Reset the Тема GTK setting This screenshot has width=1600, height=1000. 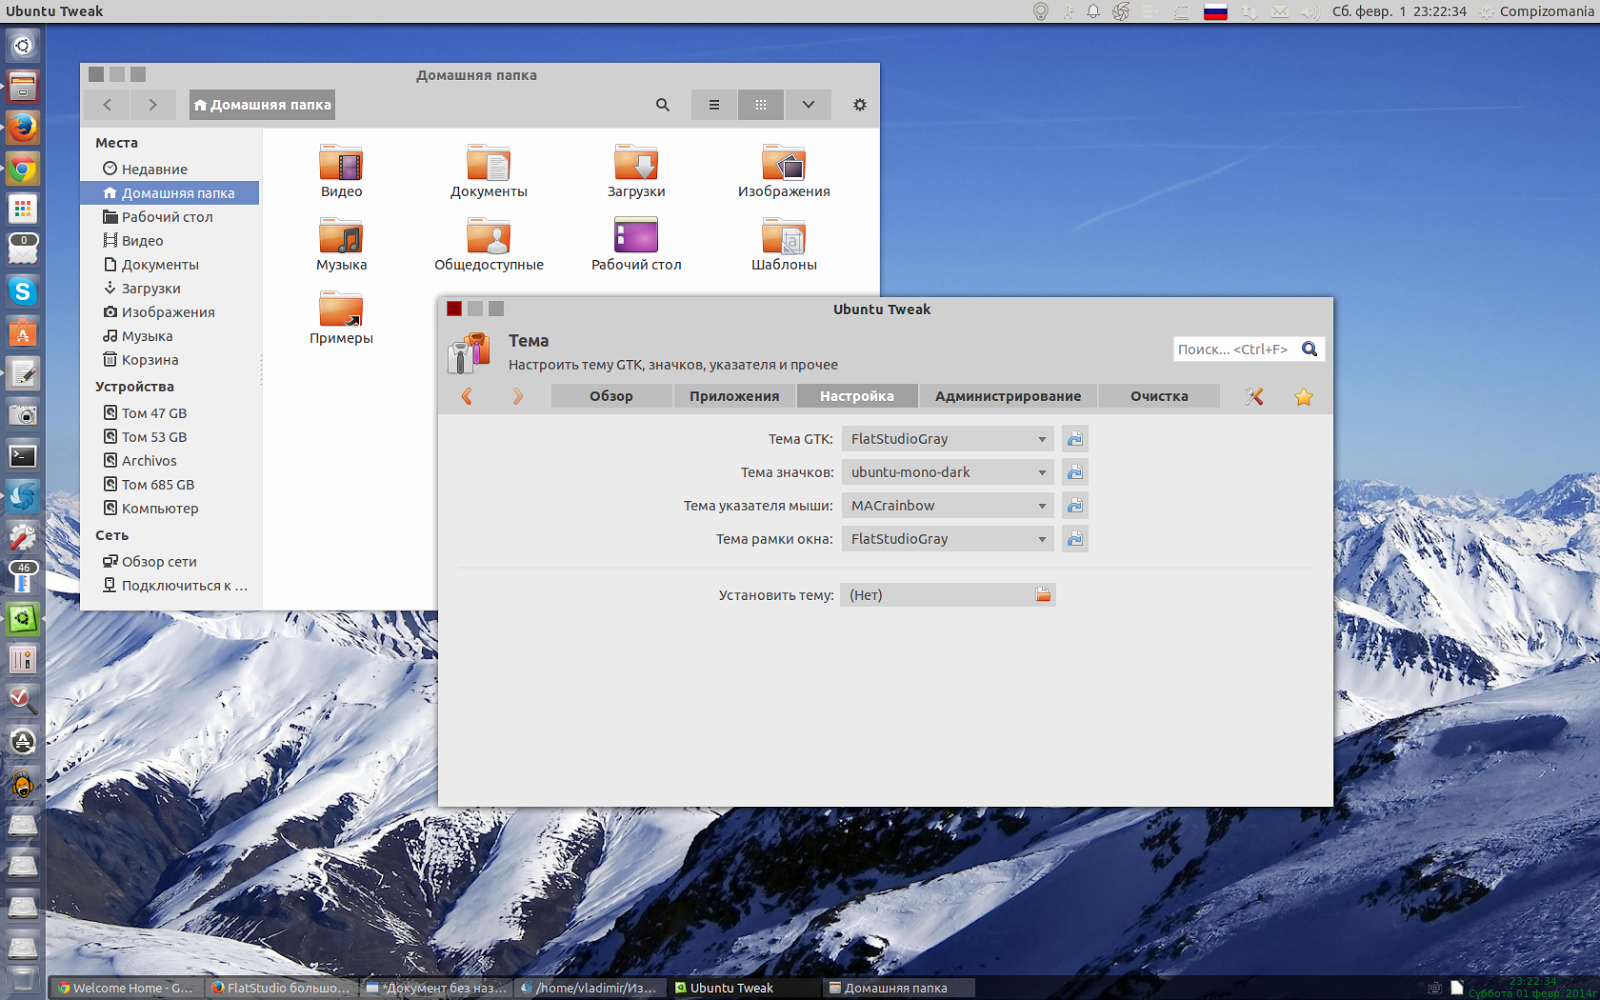coord(1075,439)
